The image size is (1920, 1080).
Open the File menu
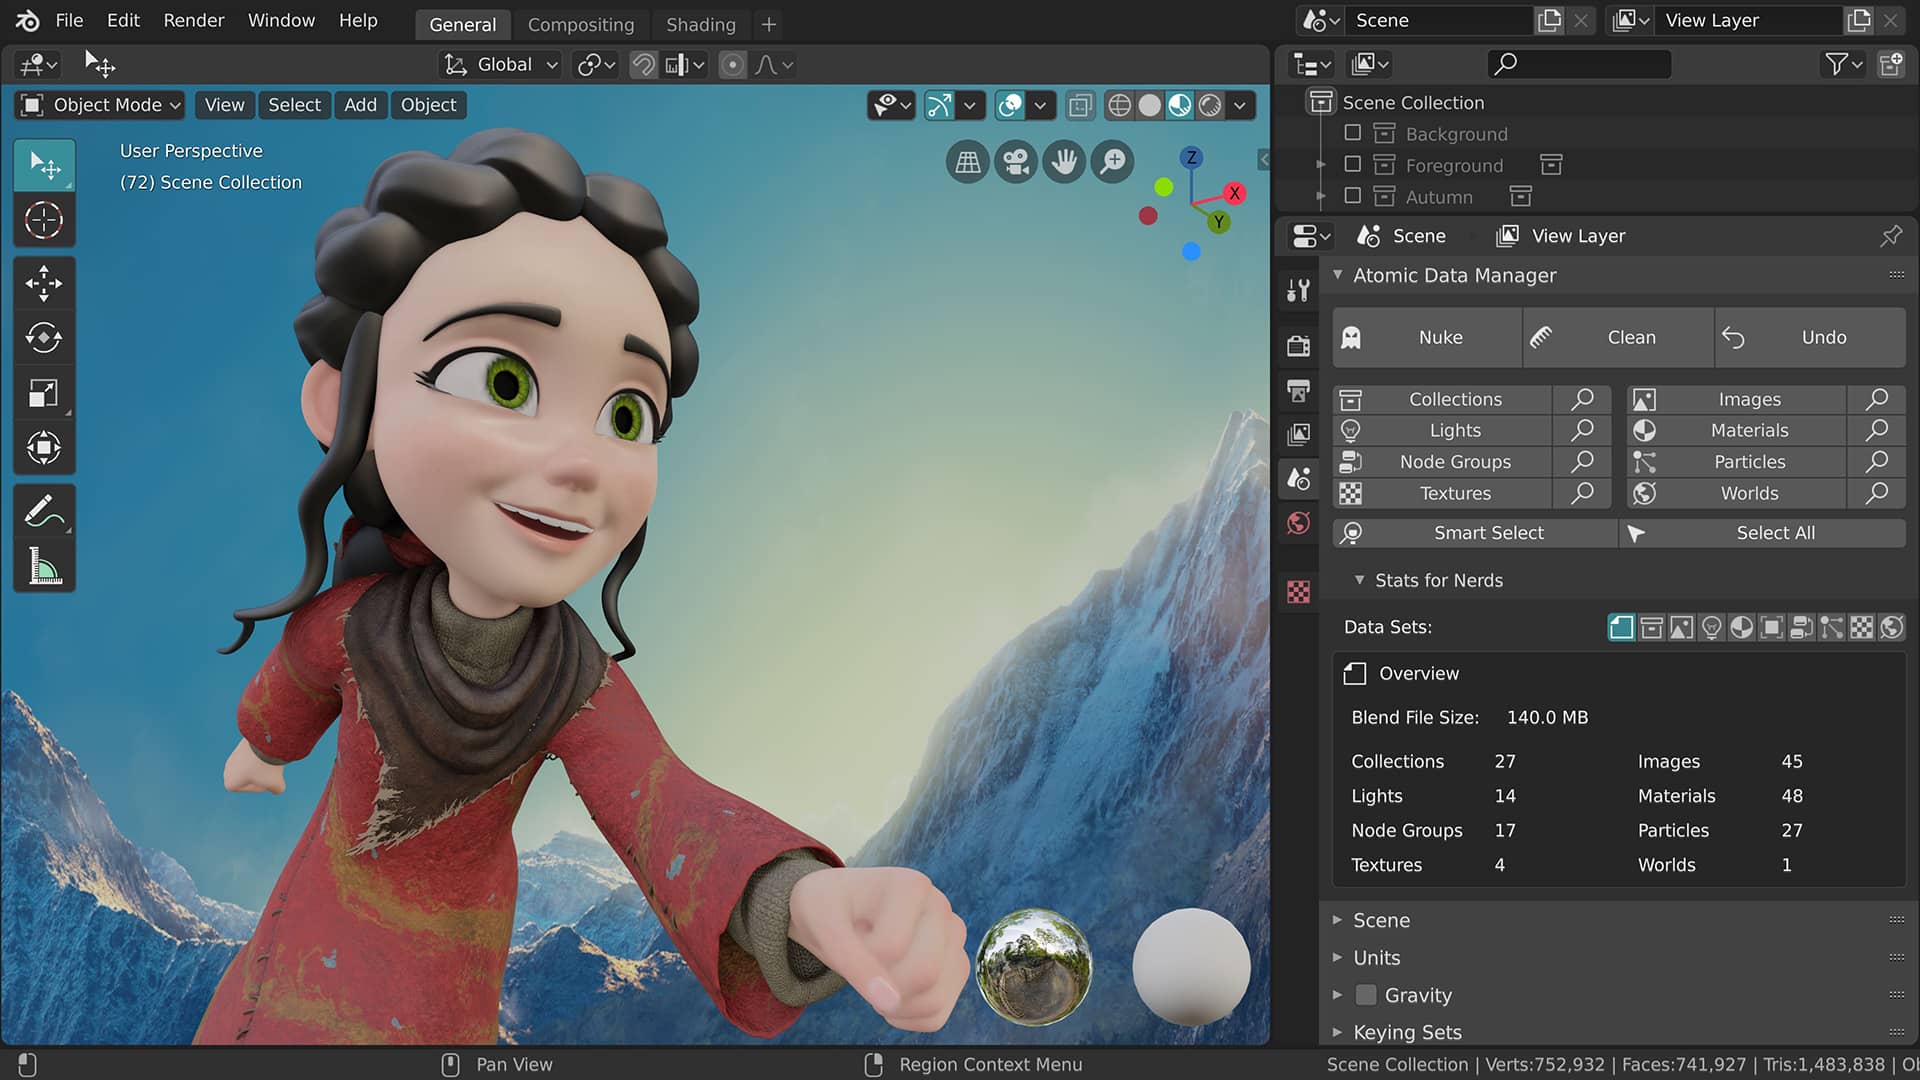coord(69,20)
